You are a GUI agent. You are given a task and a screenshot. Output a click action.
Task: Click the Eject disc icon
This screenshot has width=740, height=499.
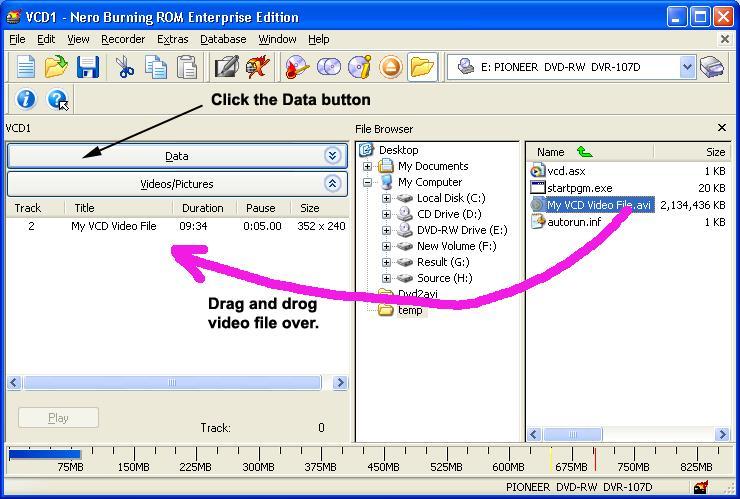coord(390,67)
